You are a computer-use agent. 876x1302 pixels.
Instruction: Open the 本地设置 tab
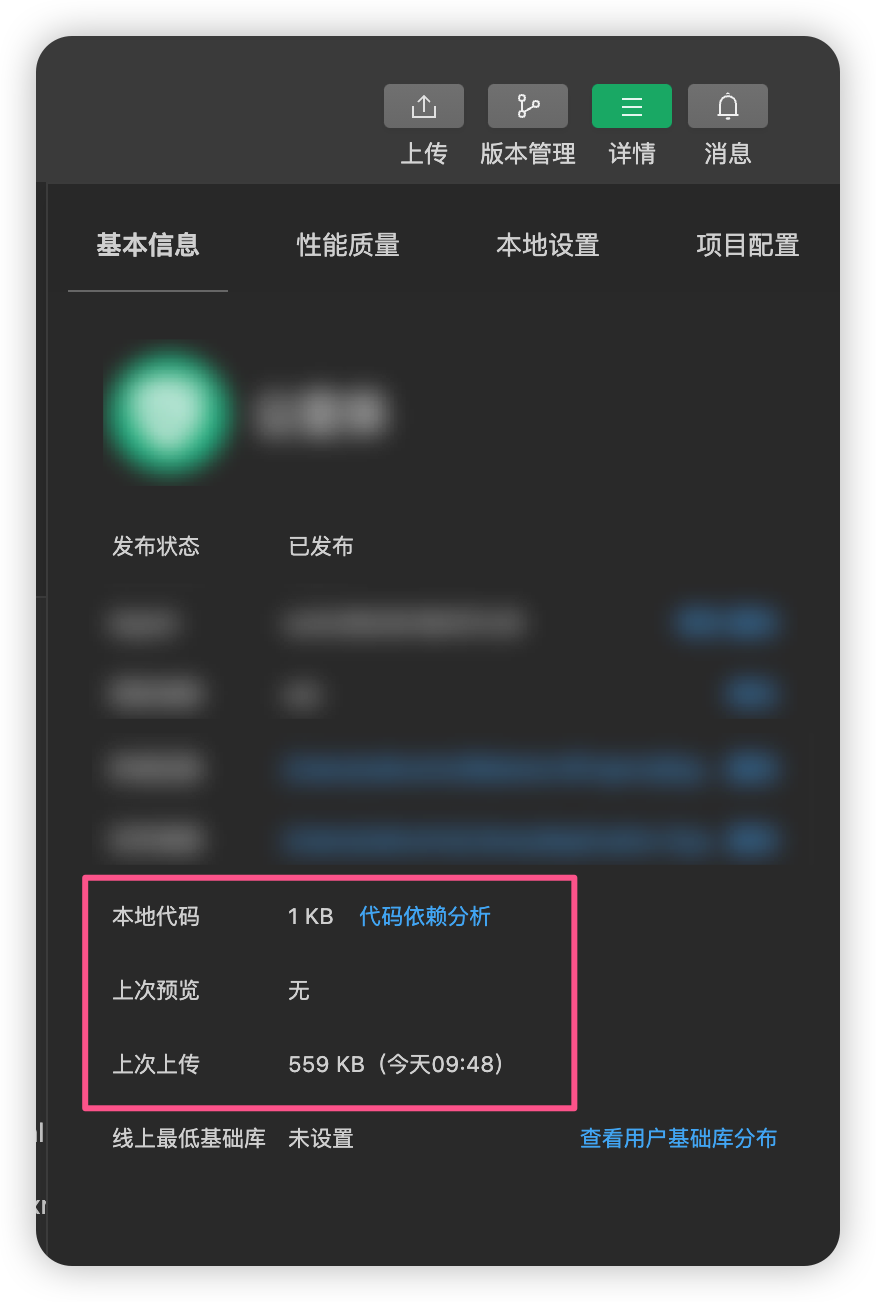coord(548,245)
